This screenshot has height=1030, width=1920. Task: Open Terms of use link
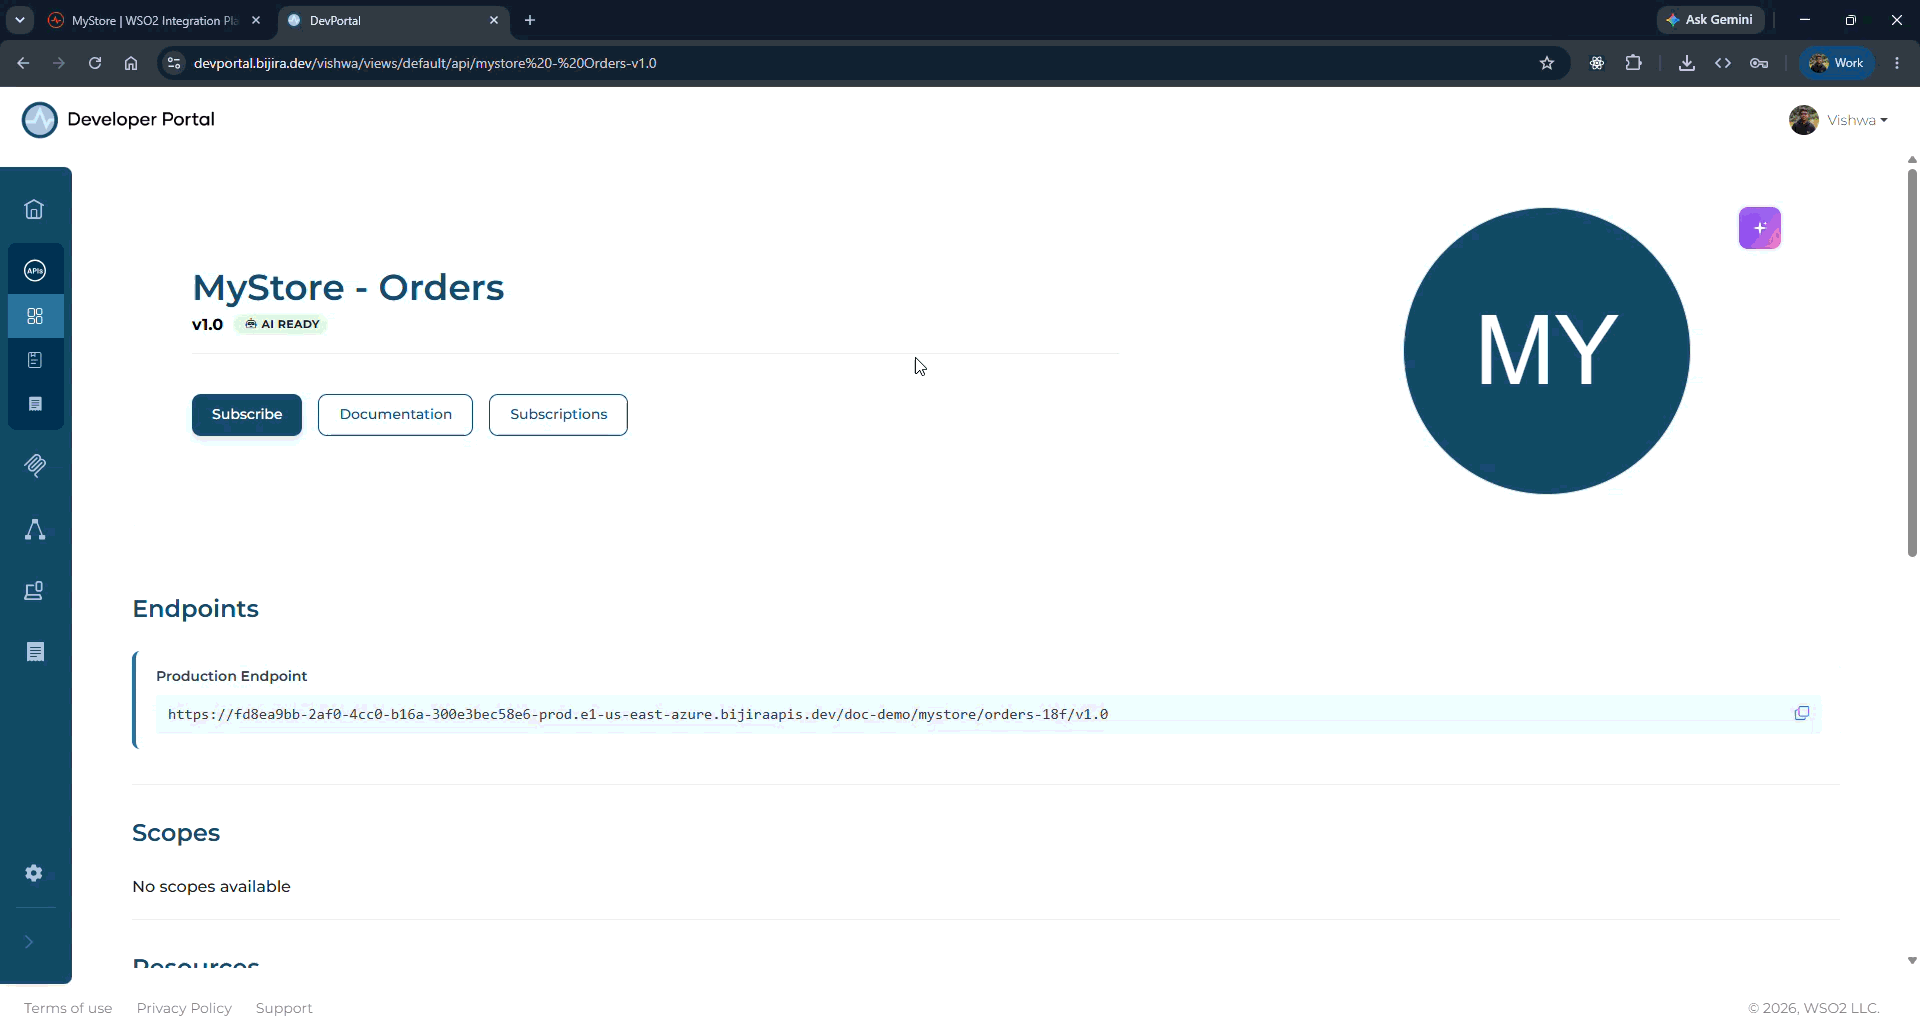[68, 1008]
